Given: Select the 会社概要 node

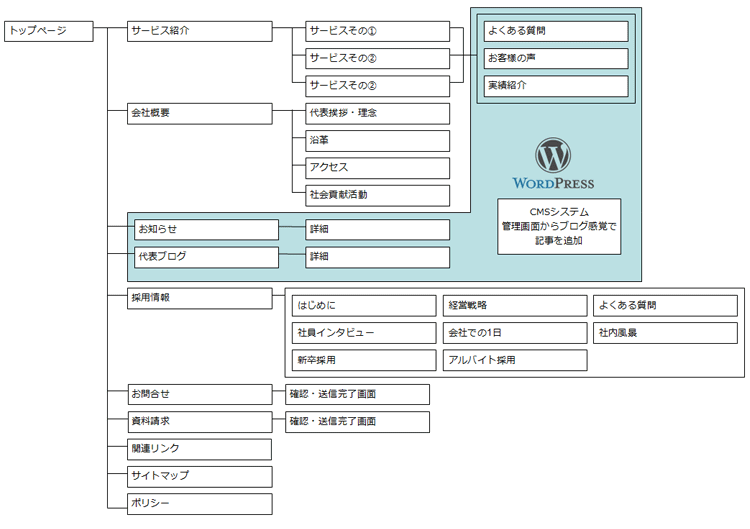Looking at the screenshot, I should (x=199, y=113).
